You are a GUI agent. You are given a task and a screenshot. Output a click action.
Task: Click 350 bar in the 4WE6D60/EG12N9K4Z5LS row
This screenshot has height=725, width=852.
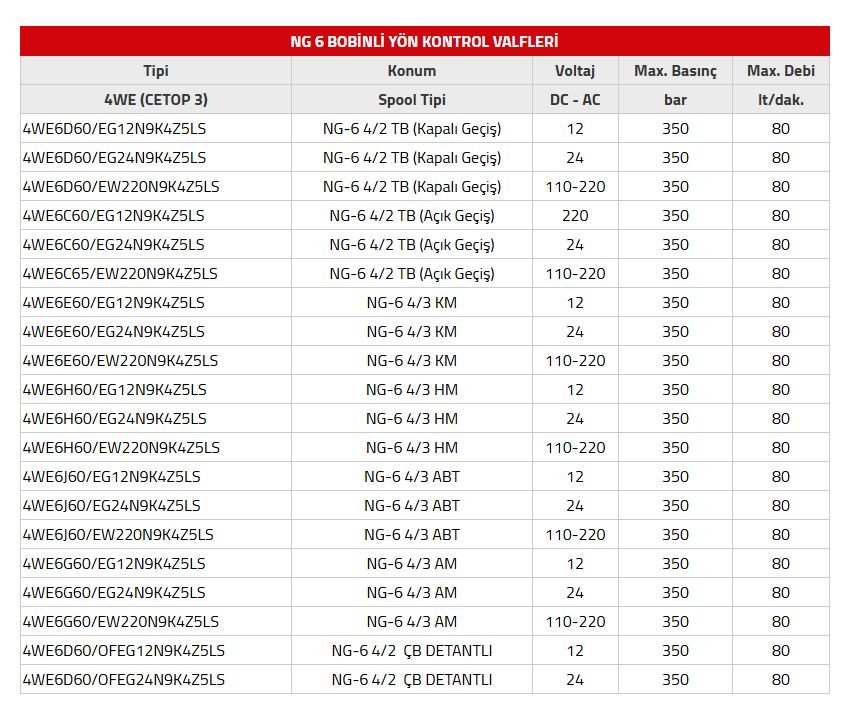coord(675,129)
